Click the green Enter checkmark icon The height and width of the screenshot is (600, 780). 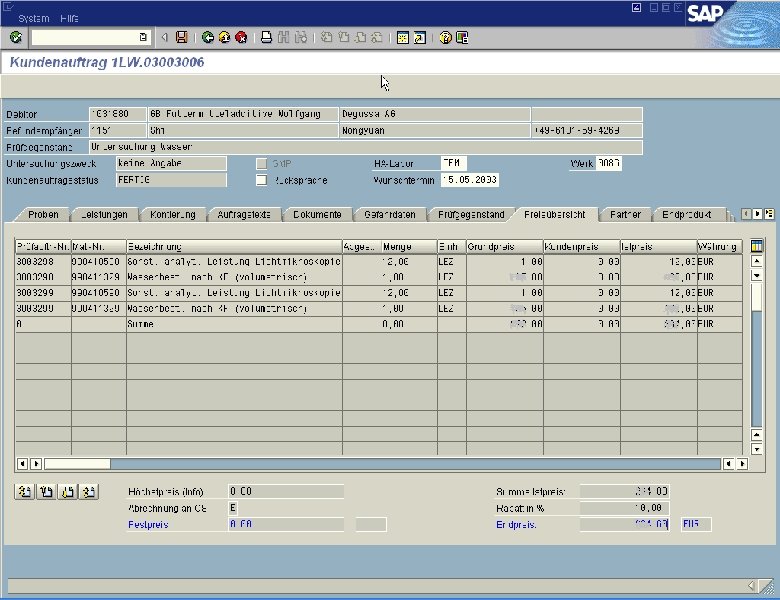tap(15, 37)
